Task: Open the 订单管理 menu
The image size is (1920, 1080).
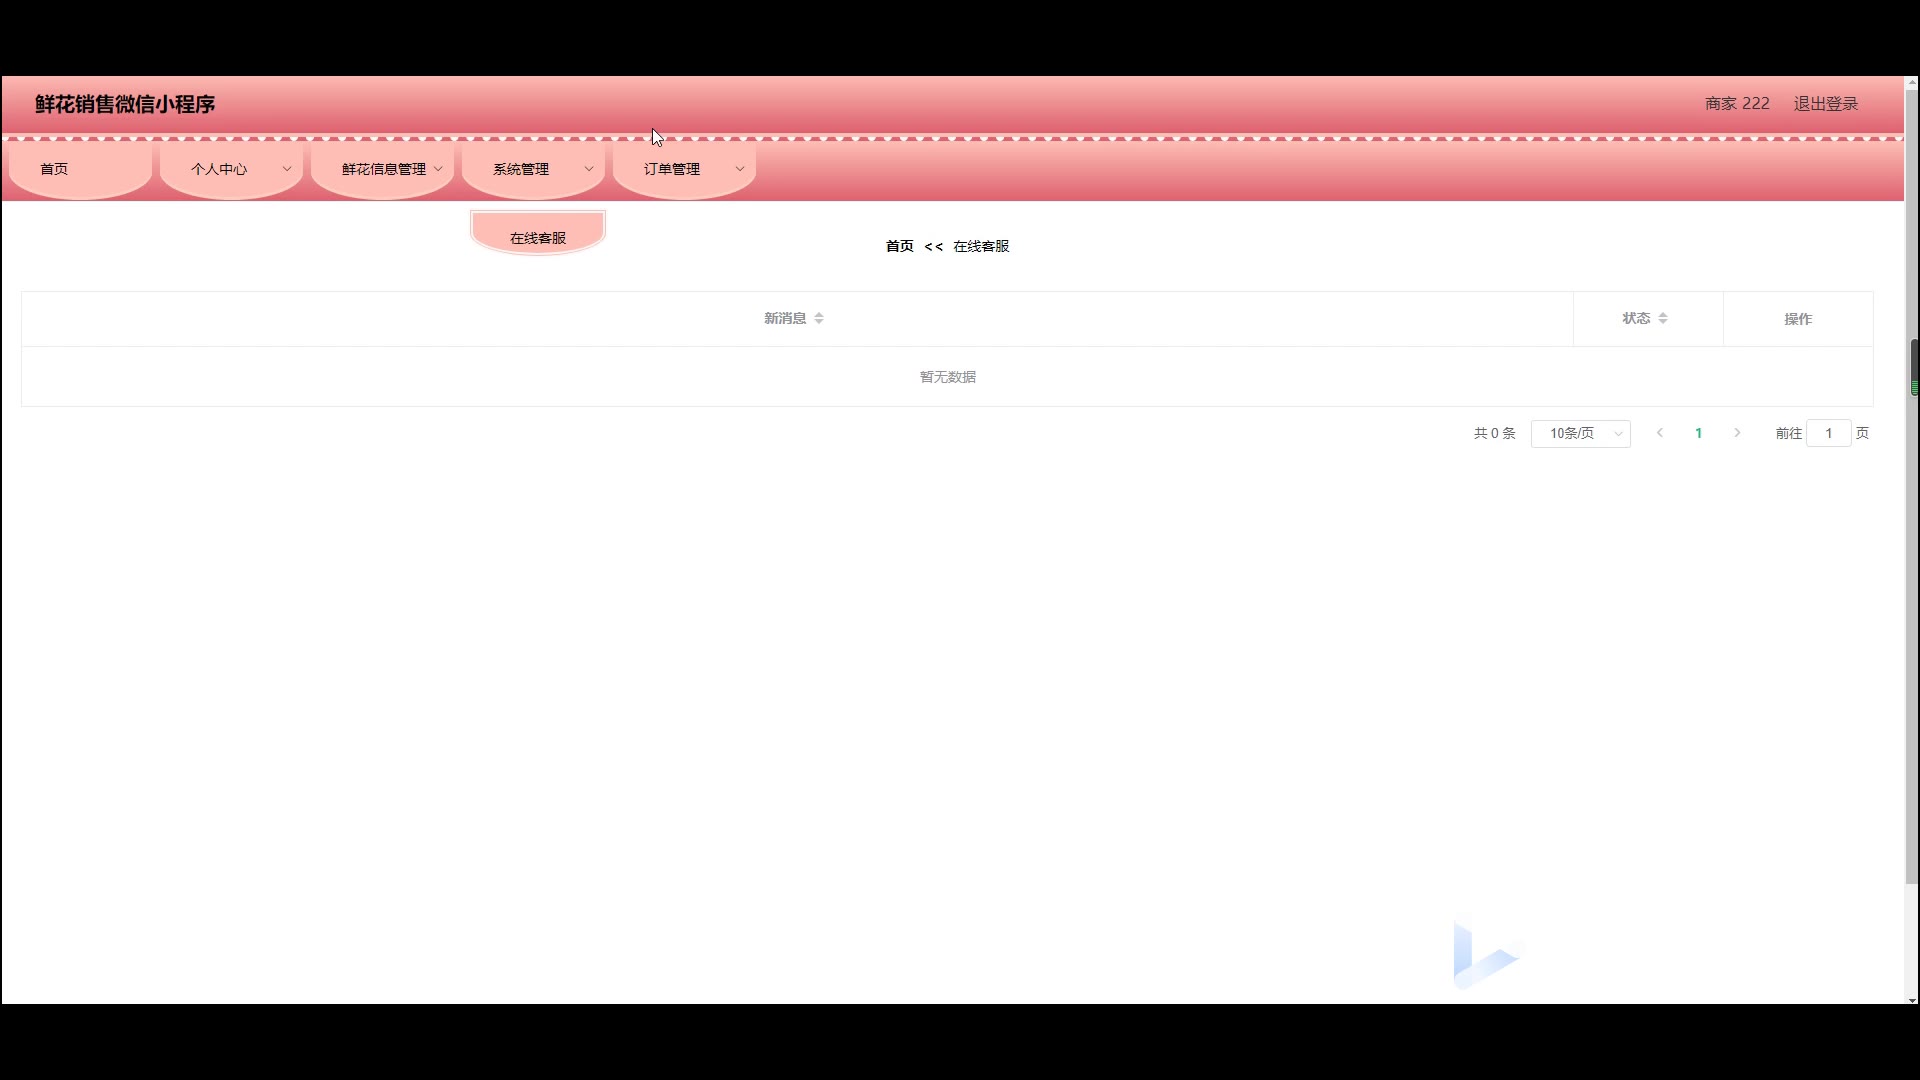Action: point(672,169)
